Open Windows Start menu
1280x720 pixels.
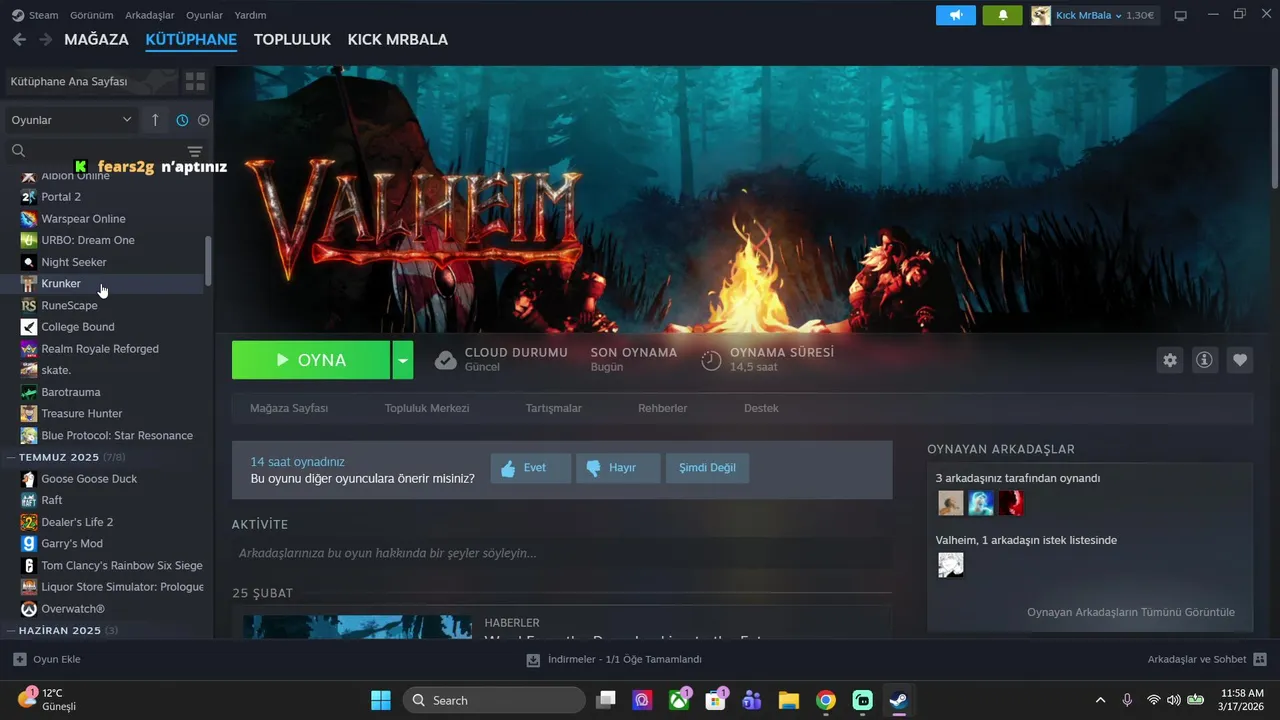(381, 700)
